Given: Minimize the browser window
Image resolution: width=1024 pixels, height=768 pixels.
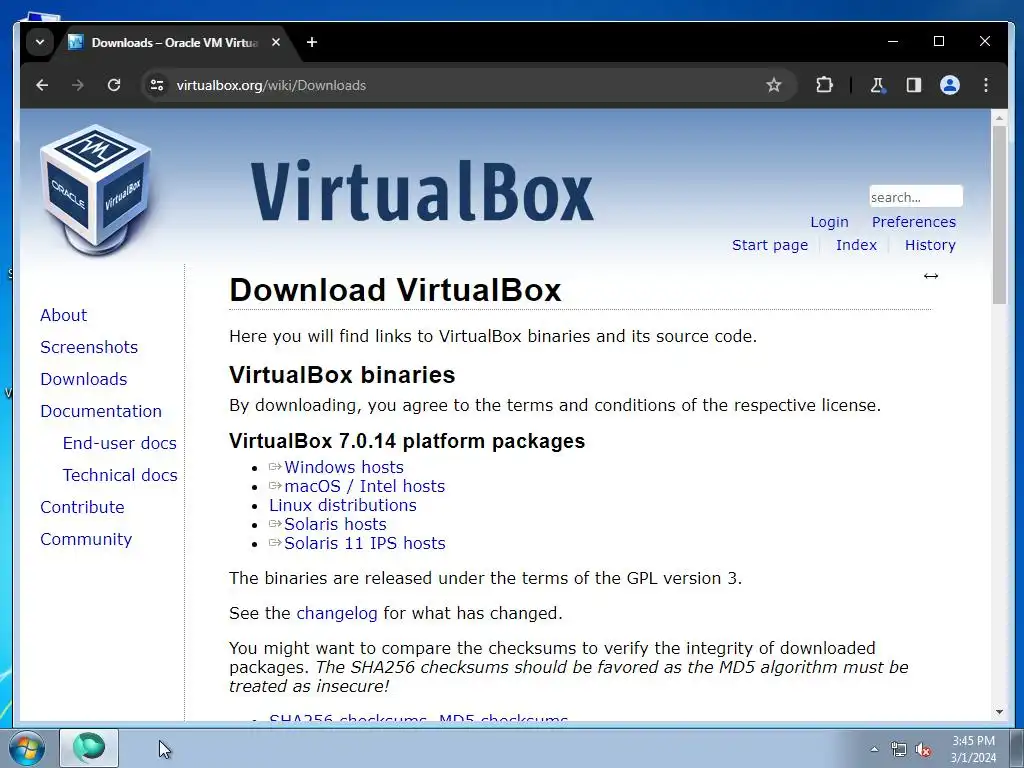Looking at the screenshot, I should 893,41.
